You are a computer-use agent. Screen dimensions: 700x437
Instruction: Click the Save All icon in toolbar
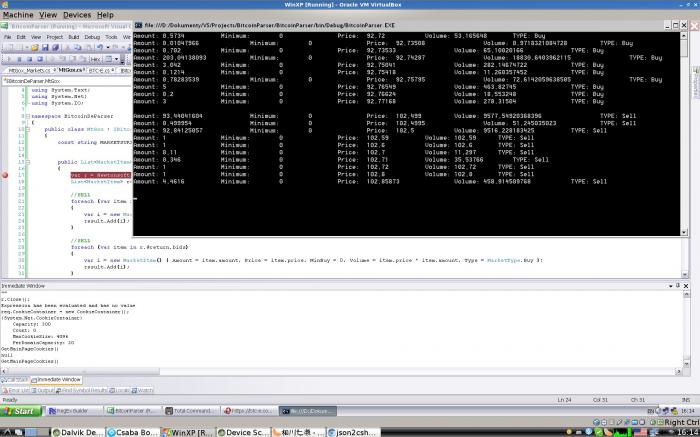pyautogui.click(x=55, y=47)
